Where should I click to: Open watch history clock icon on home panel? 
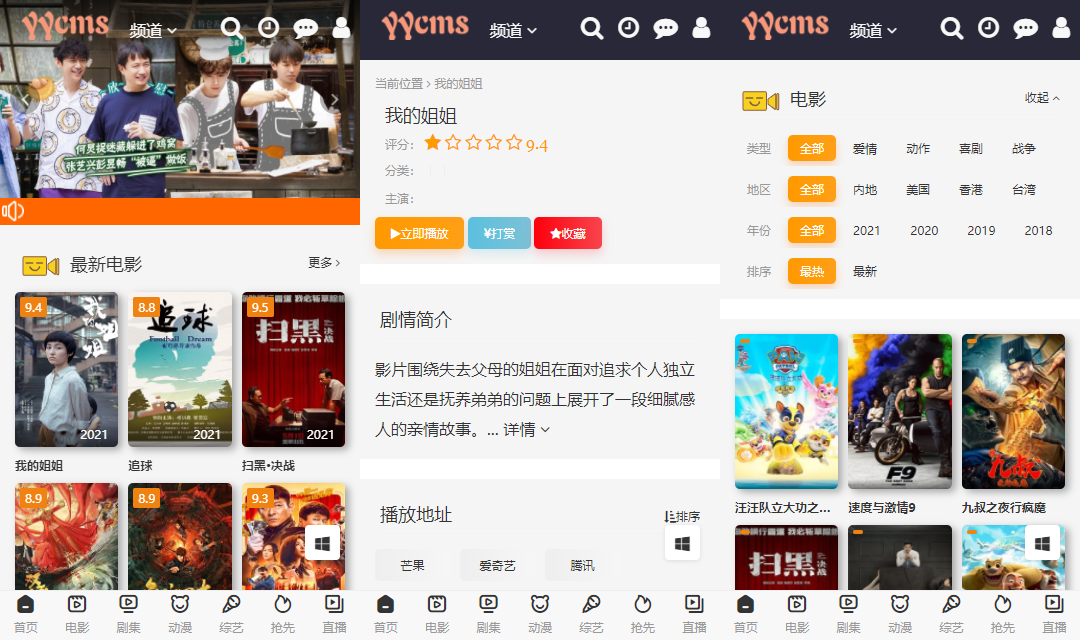tap(268, 28)
